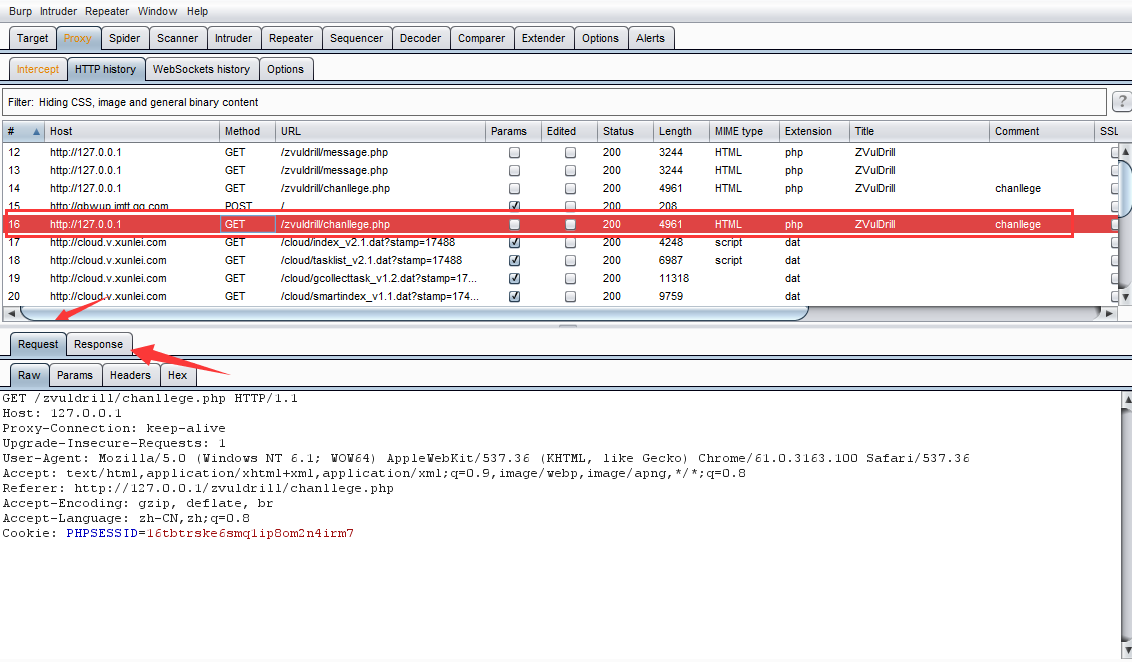Toggle Edited checkbox for row 13
The height and width of the screenshot is (662, 1132).
pos(570,170)
